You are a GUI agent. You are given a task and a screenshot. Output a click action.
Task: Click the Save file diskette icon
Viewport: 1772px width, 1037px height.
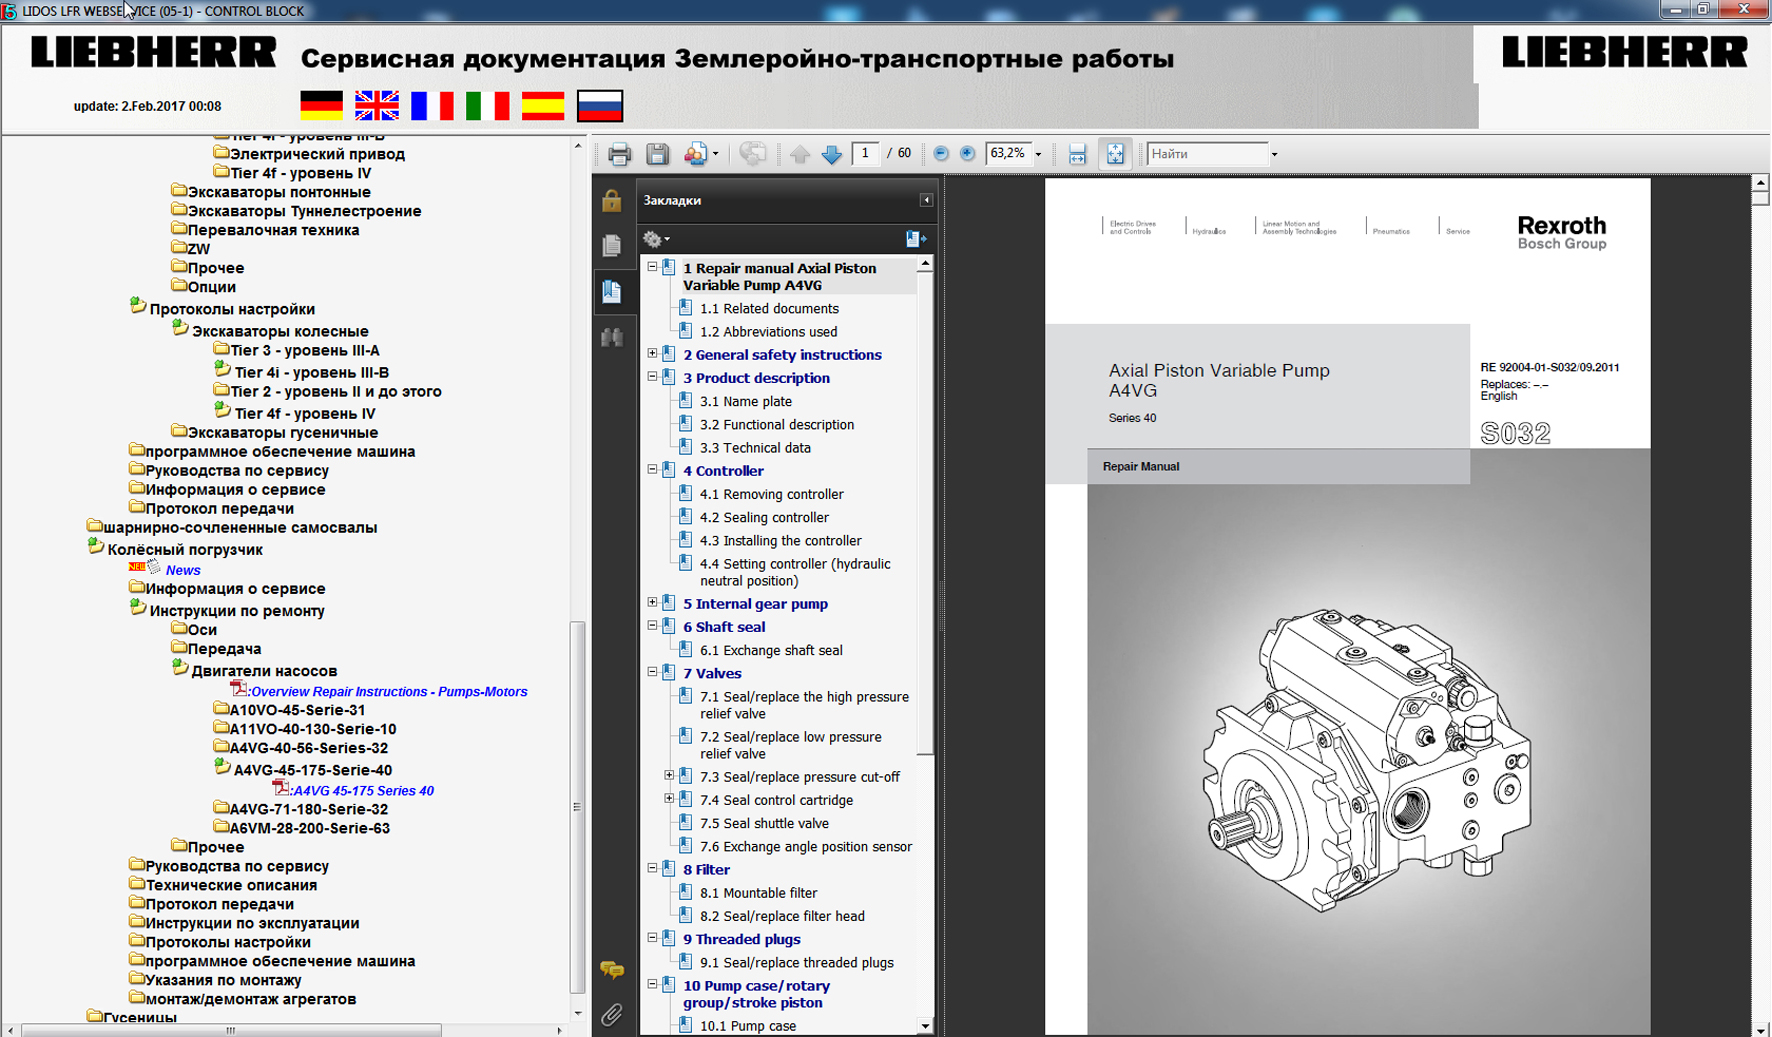pyautogui.click(x=657, y=154)
